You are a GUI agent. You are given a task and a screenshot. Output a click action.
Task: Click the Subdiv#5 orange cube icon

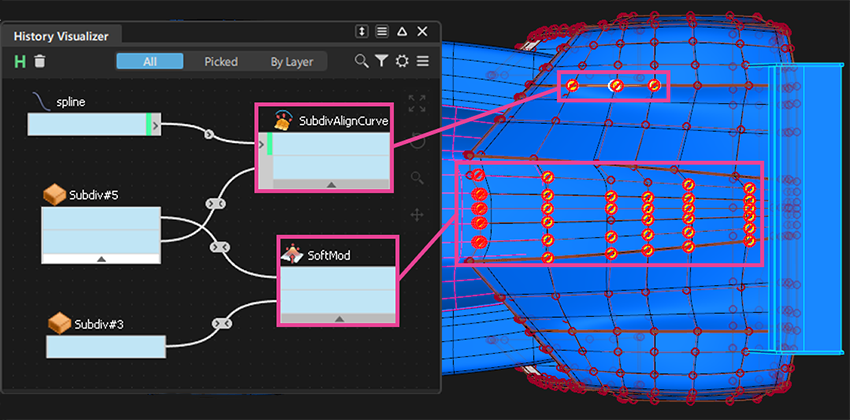coord(54,195)
